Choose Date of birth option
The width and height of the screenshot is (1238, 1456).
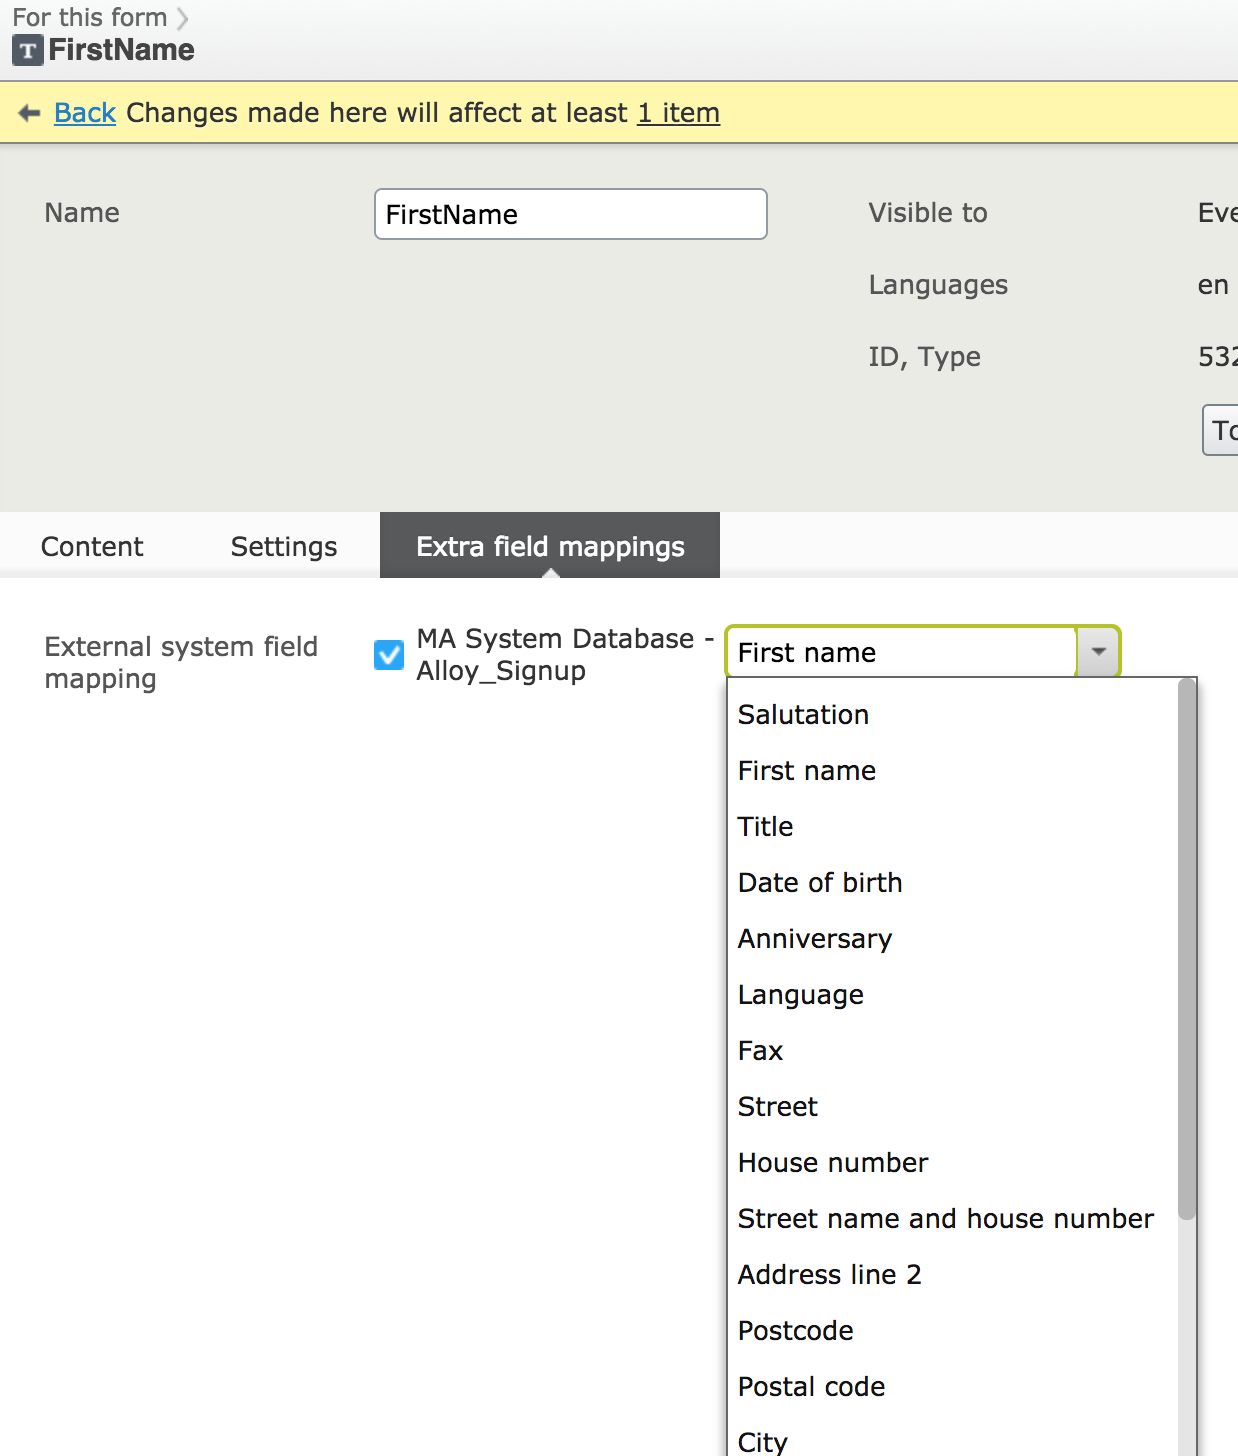pyautogui.click(x=819, y=883)
